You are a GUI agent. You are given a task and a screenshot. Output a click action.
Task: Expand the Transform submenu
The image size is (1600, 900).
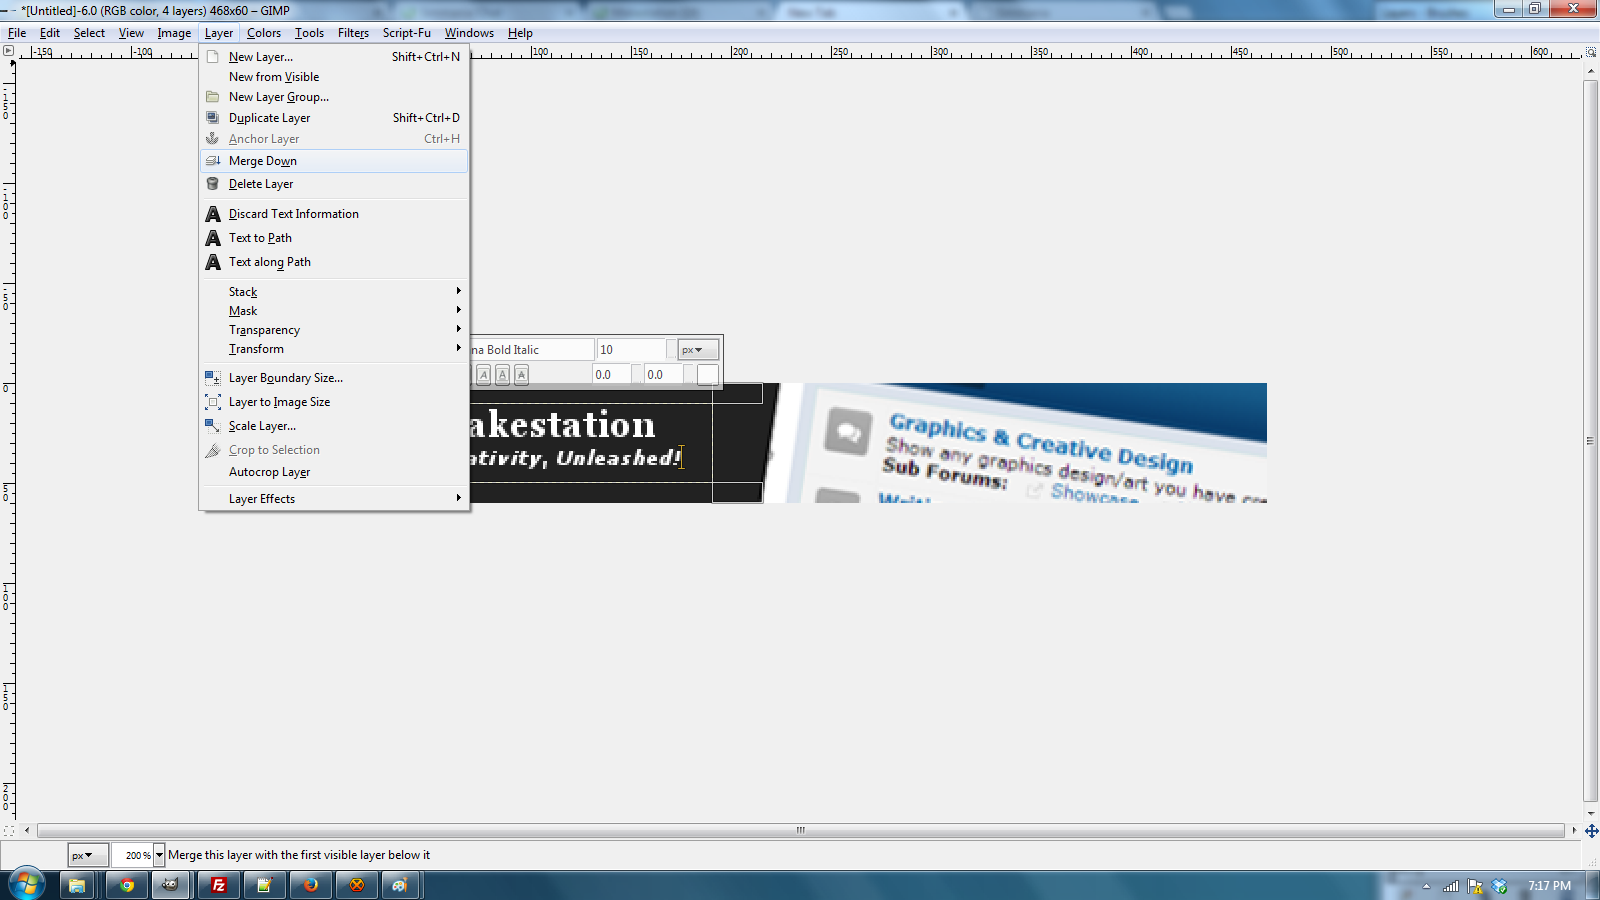334,349
